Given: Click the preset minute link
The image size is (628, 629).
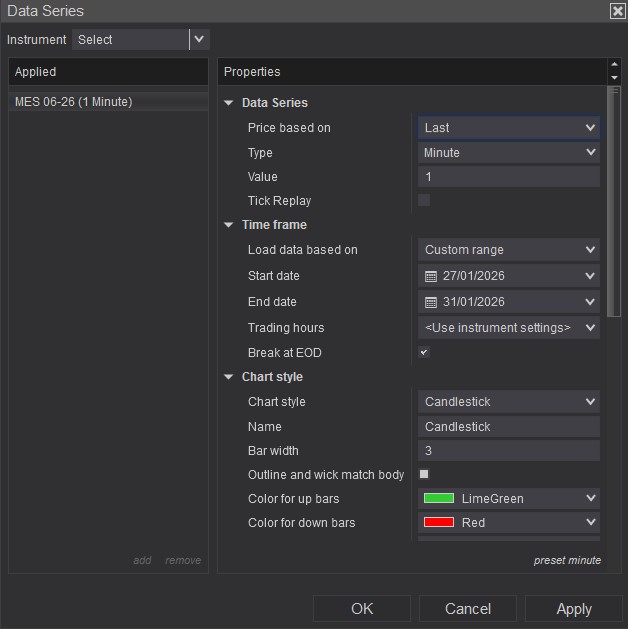Looking at the screenshot, I should (567, 560).
